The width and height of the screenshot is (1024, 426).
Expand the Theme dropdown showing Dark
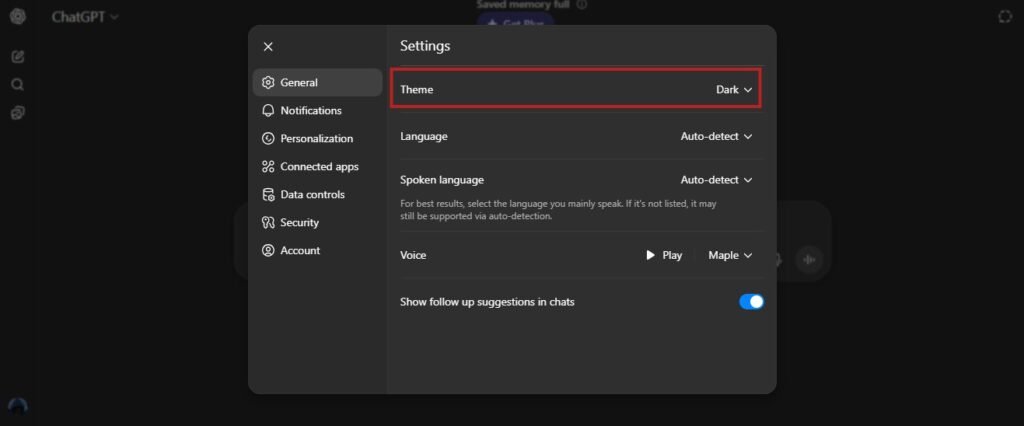point(734,90)
